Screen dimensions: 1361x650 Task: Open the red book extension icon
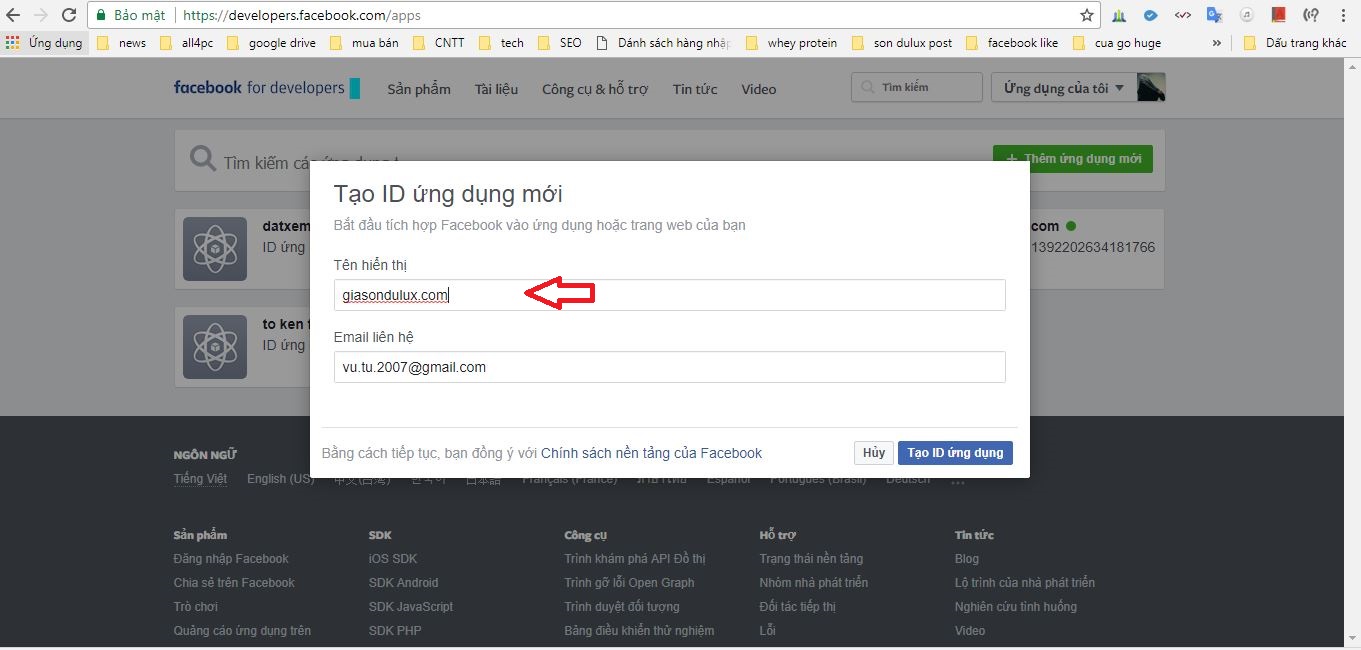click(x=1279, y=16)
